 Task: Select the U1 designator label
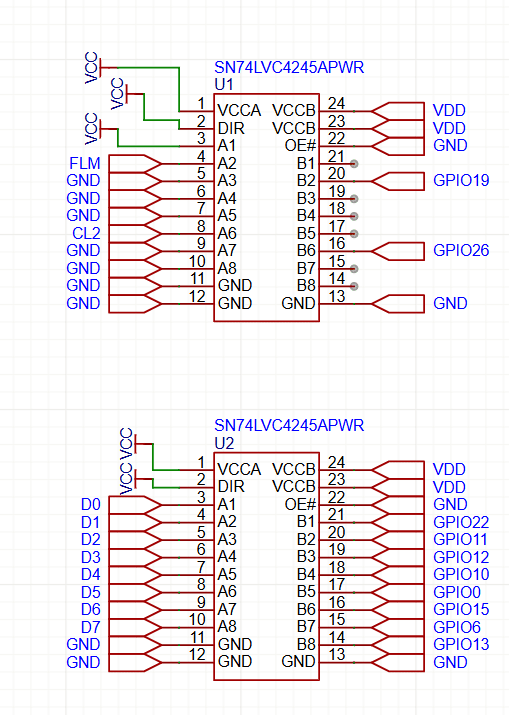tap(223, 84)
